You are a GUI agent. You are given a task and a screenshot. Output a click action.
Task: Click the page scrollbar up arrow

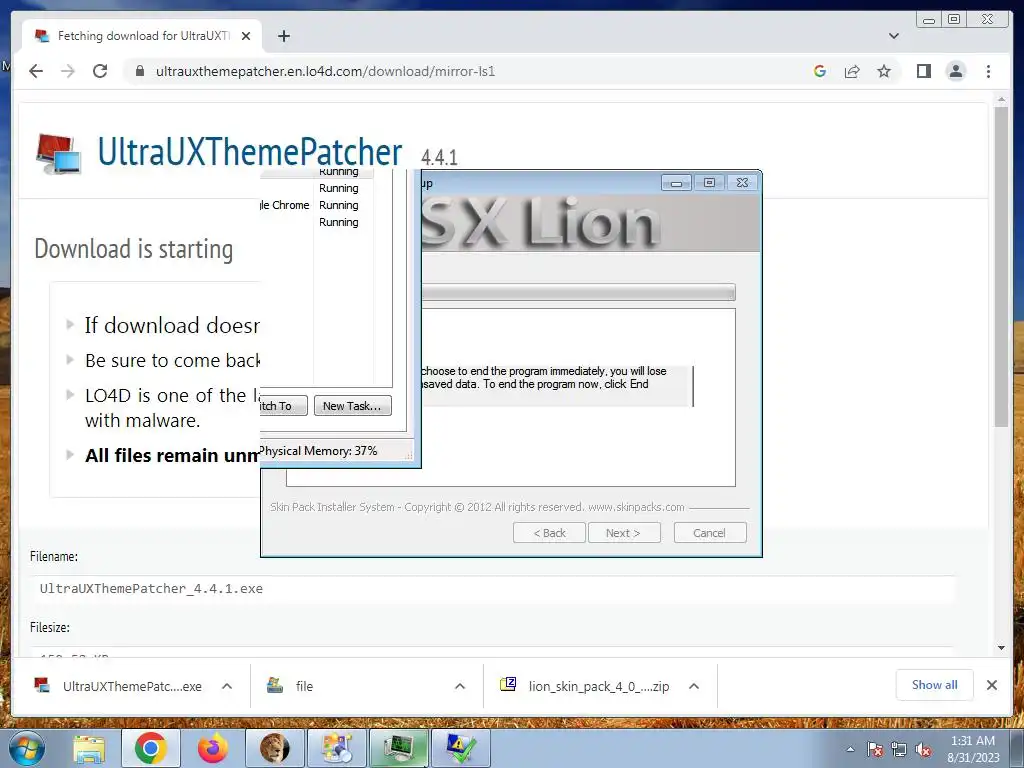(x=1001, y=100)
